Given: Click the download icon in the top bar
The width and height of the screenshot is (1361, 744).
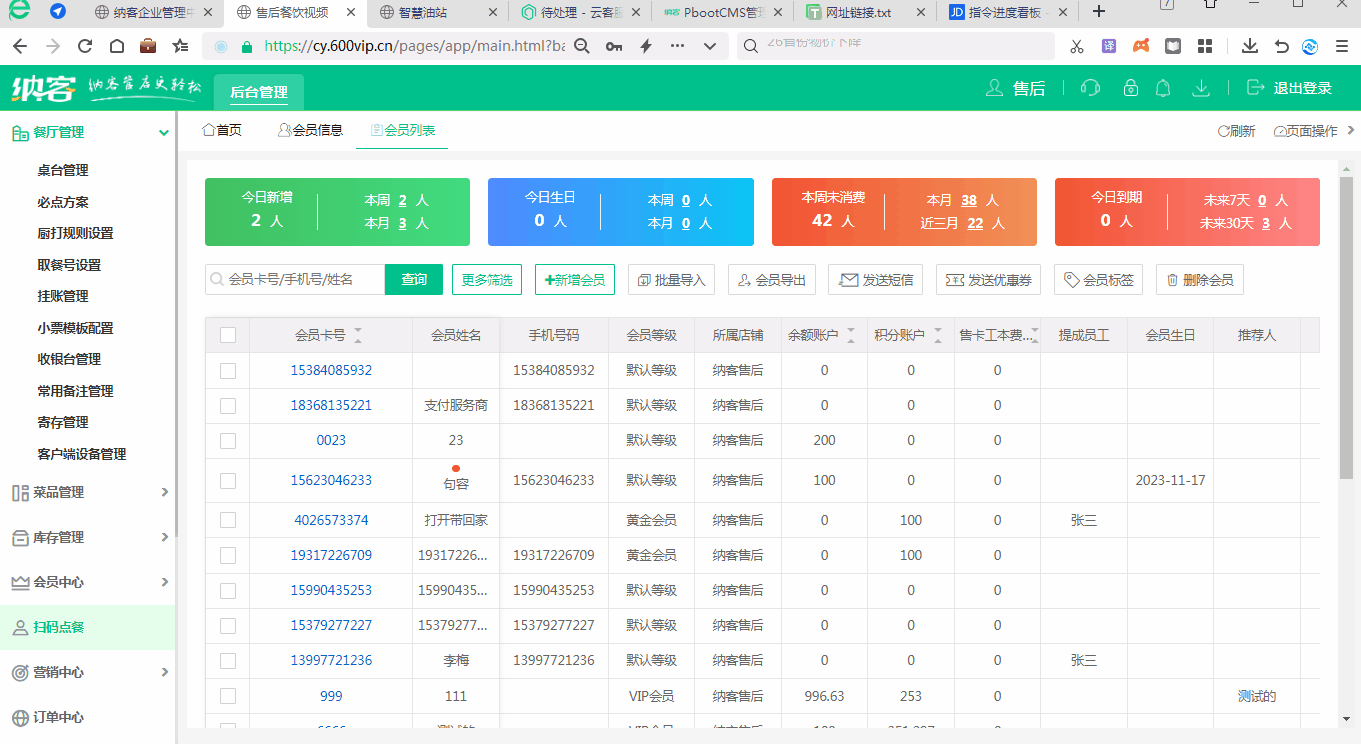Looking at the screenshot, I should pyautogui.click(x=1200, y=88).
